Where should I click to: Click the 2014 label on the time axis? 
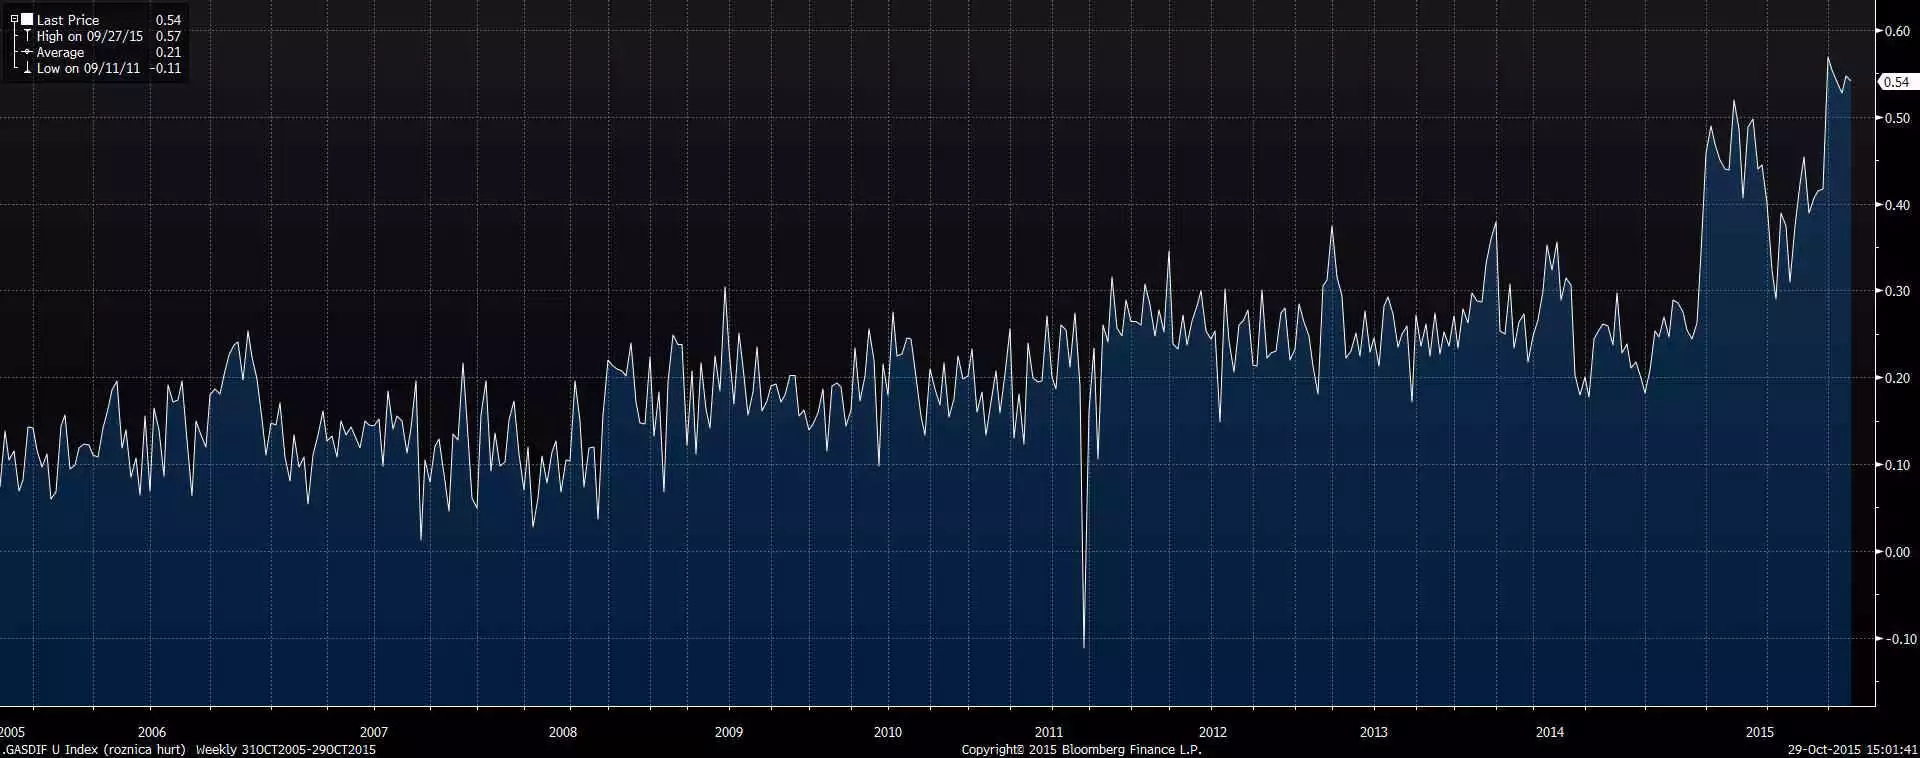point(1550,732)
